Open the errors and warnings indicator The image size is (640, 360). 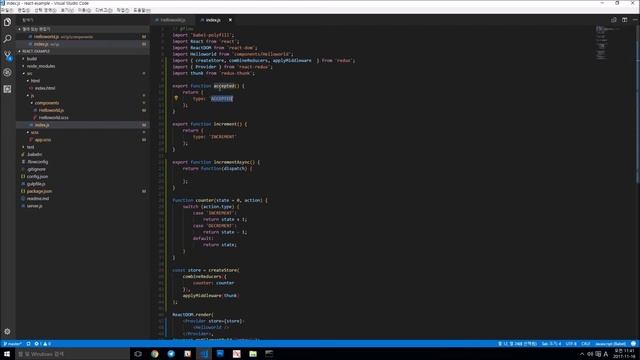42,344
